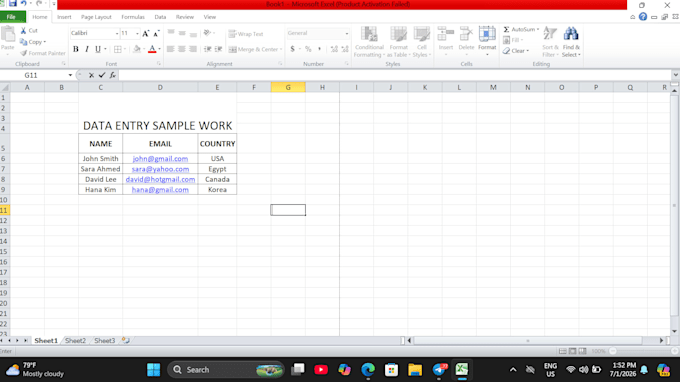Click the Cut command
The width and height of the screenshot is (680, 382).
[x=29, y=30]
